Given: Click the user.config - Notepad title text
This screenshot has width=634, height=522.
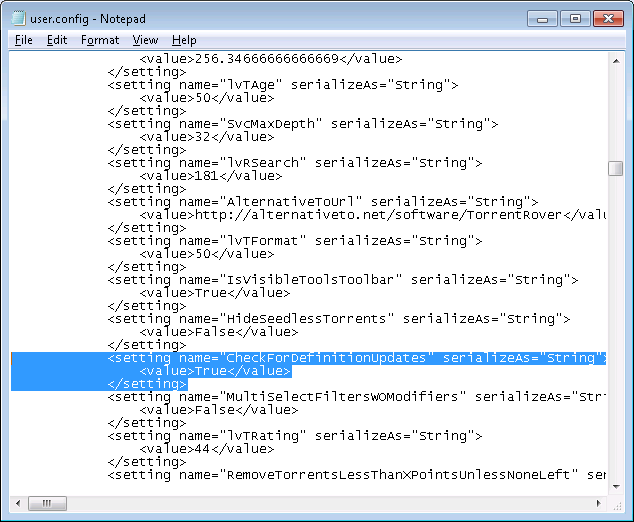Looking at the screenshot, I should [x=88, y=19].
